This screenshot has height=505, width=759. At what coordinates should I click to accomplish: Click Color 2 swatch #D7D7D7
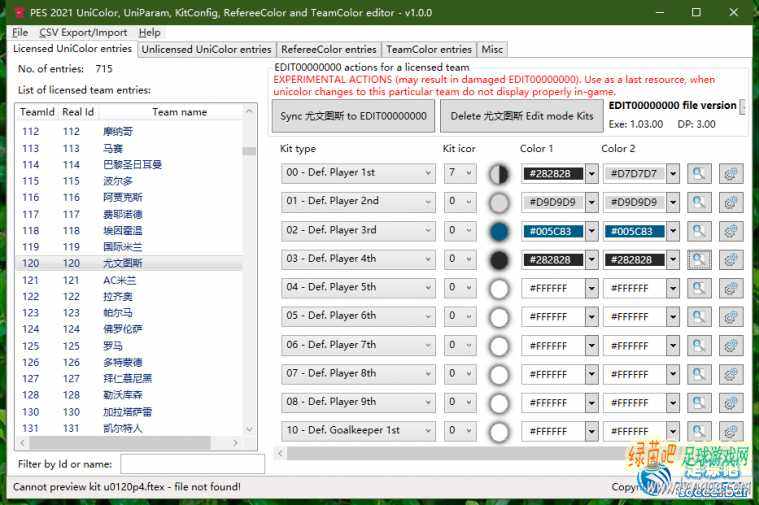click(x=635, y=174)
